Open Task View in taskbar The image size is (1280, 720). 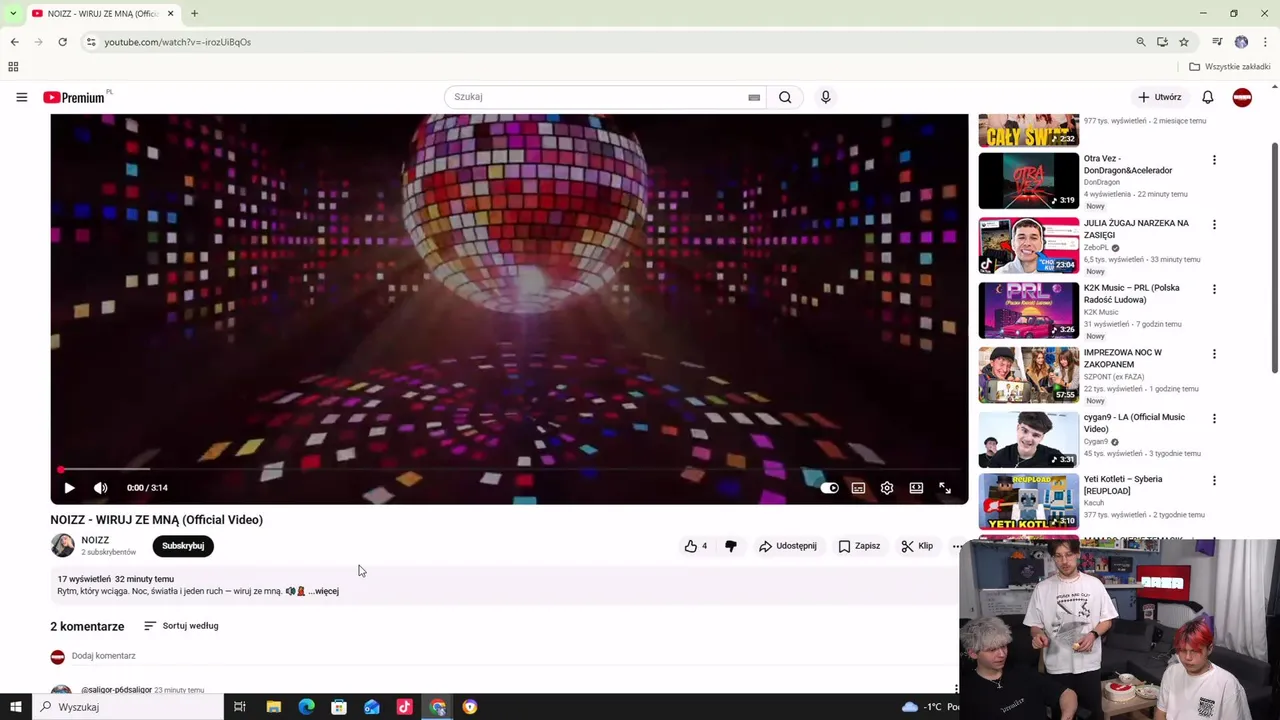pyautogui.click(x=240, y=707)
